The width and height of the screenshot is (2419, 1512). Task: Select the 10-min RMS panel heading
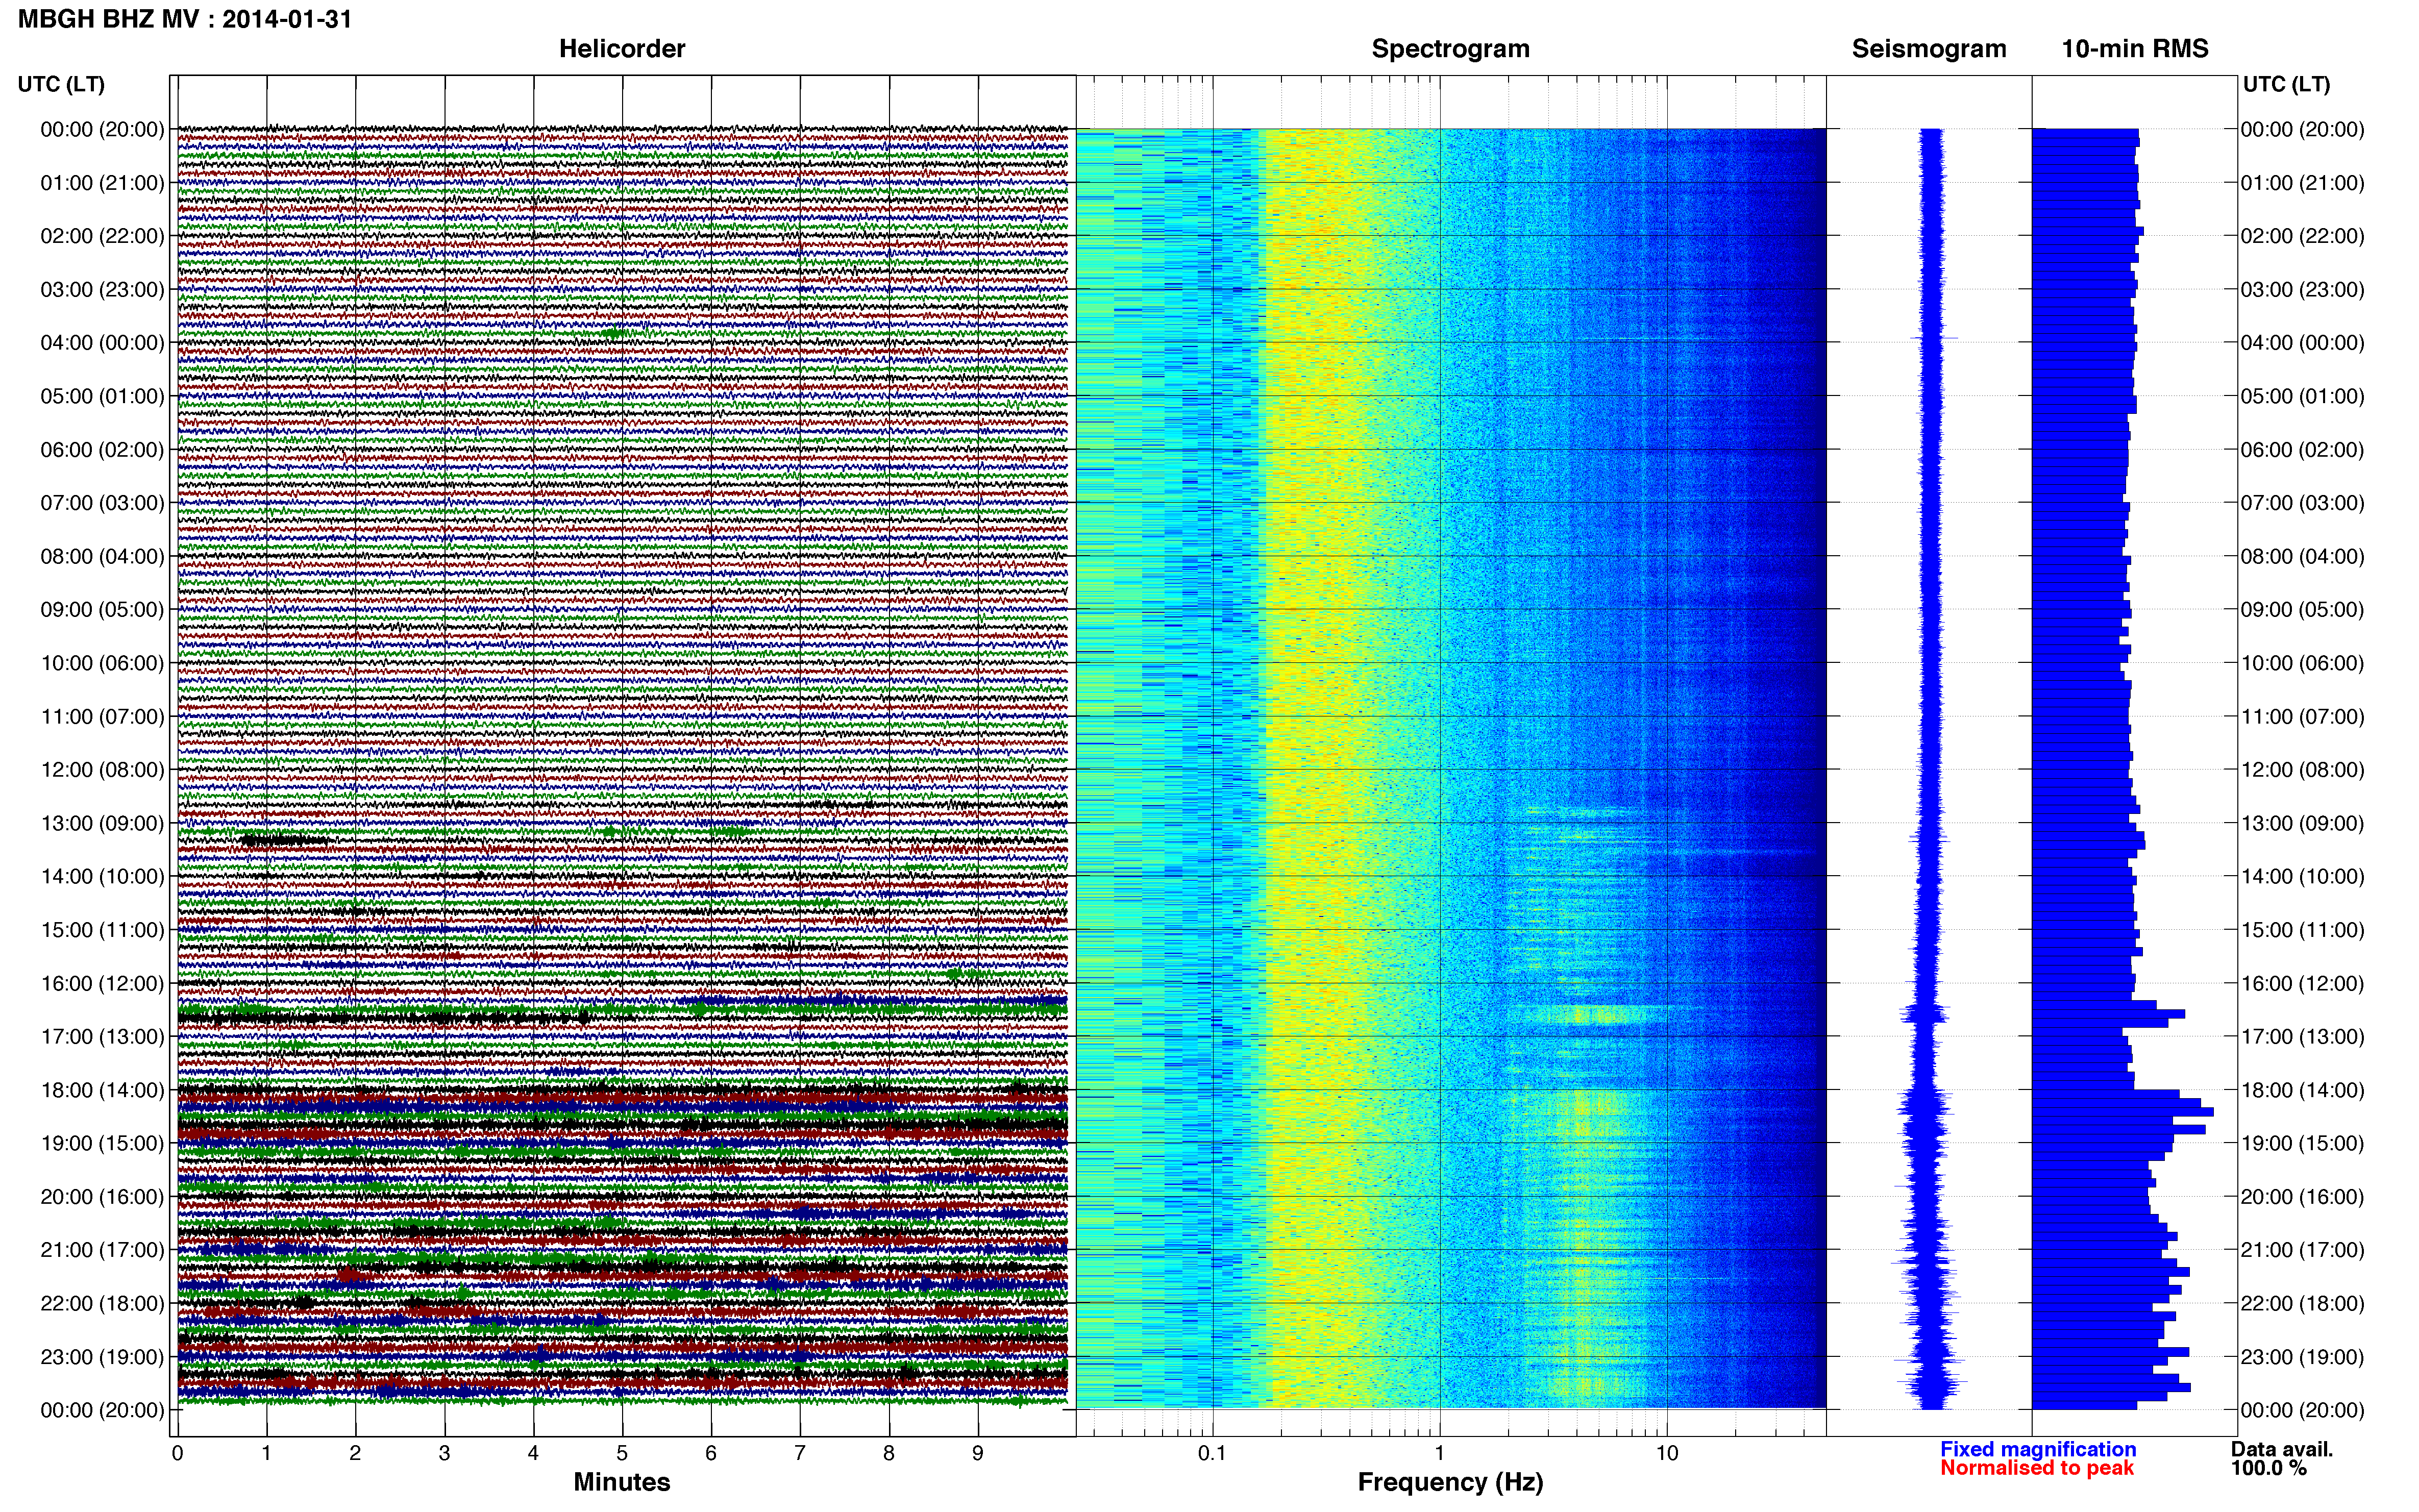(2134, 49)
